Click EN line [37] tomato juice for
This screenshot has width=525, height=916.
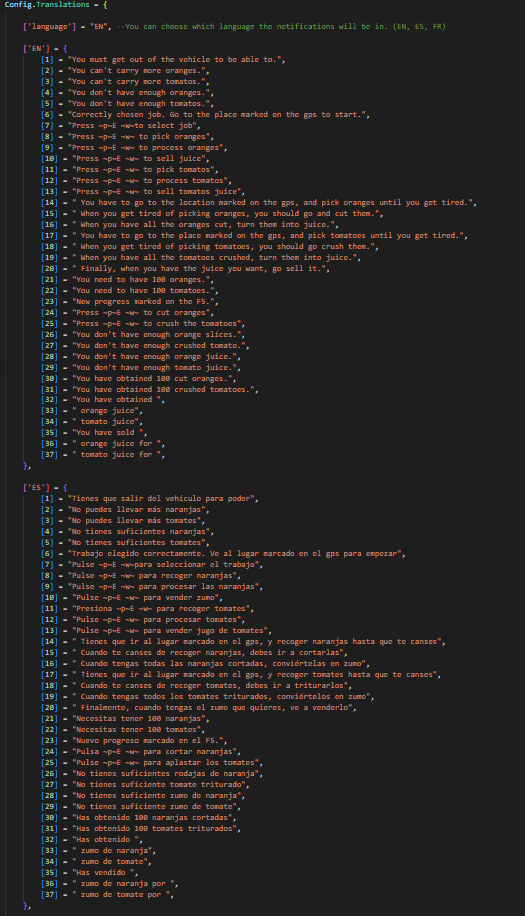(x=103, y=455)
